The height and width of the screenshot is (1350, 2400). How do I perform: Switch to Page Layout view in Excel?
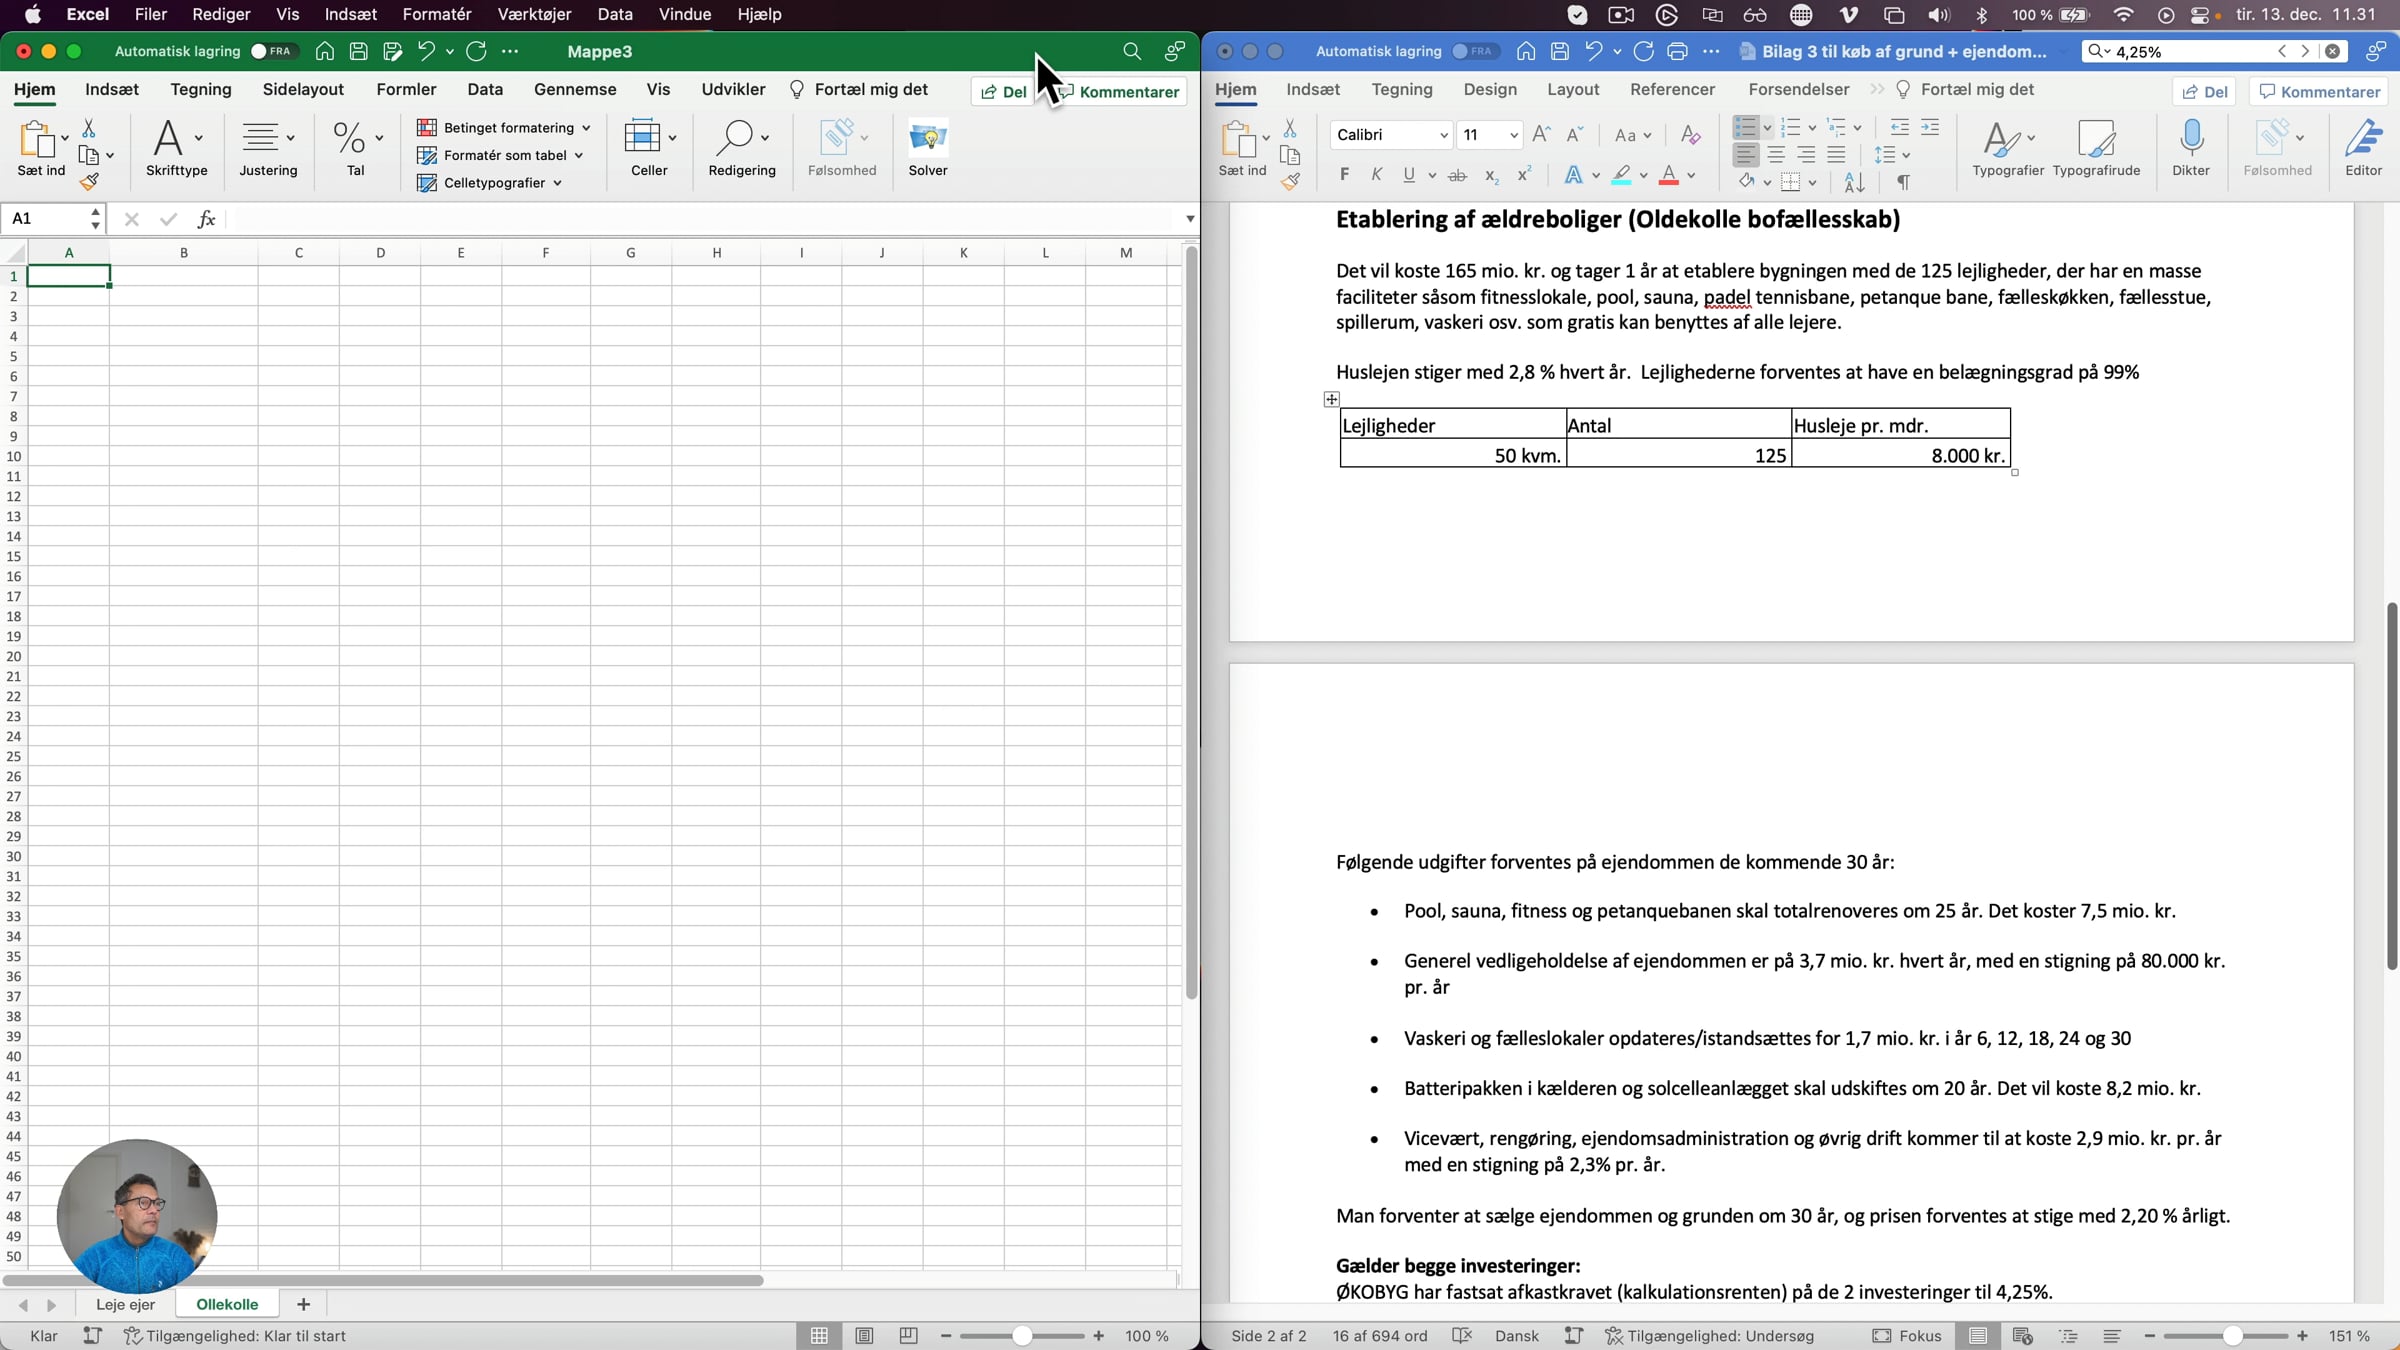coord(864,1336)
